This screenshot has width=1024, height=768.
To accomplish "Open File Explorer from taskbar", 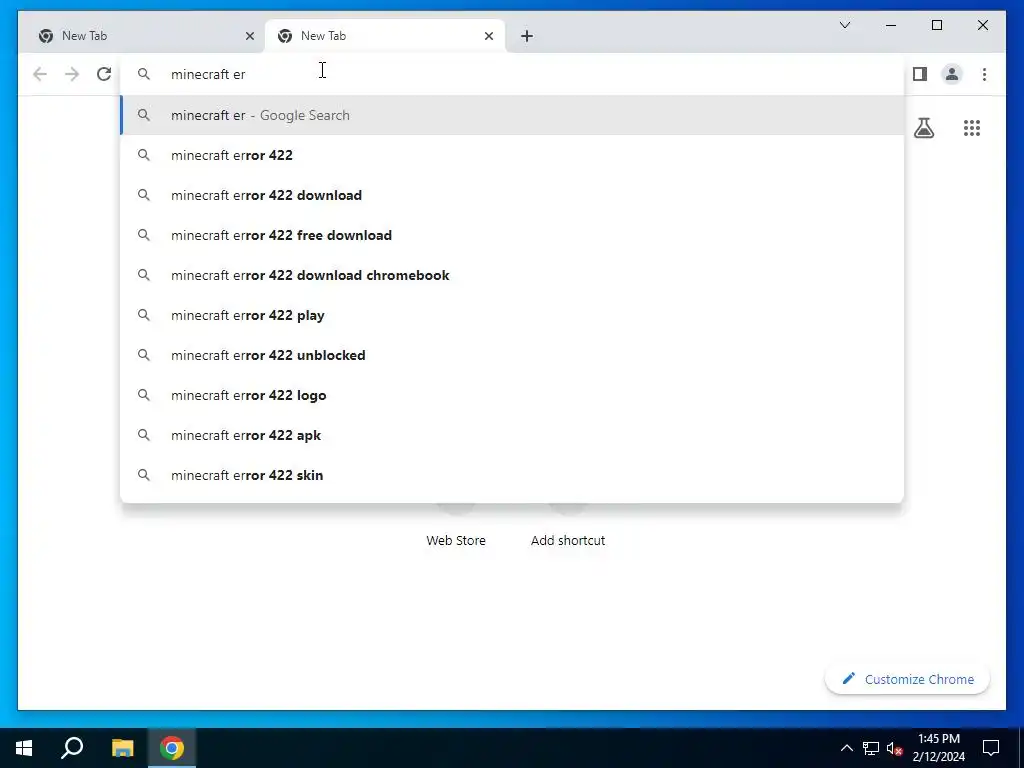I will 122,748.
